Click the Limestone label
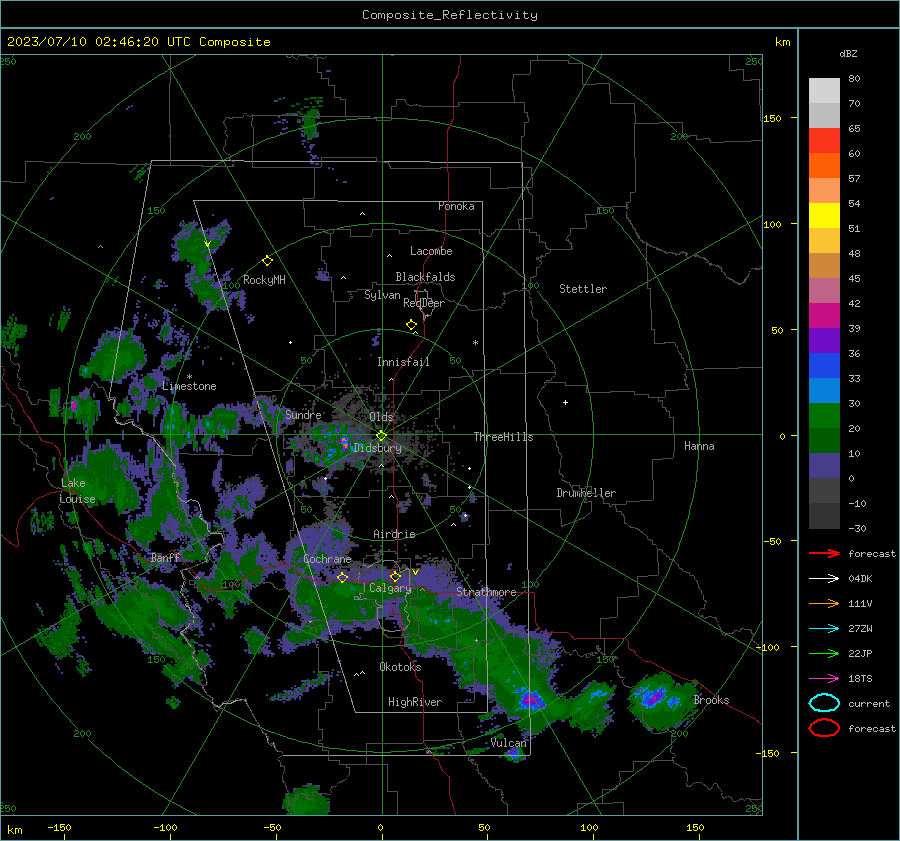The image size is (900, 841). (x=189, y=386)
